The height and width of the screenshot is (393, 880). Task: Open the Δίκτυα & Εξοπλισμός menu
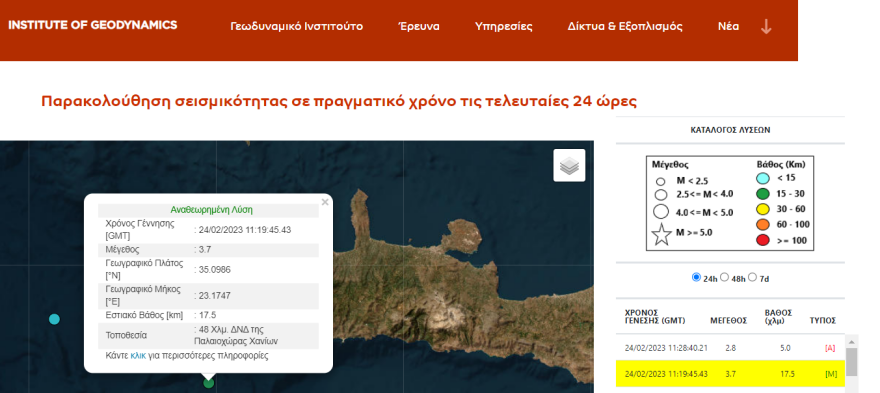pyautogui.click(x=625, y=26)
